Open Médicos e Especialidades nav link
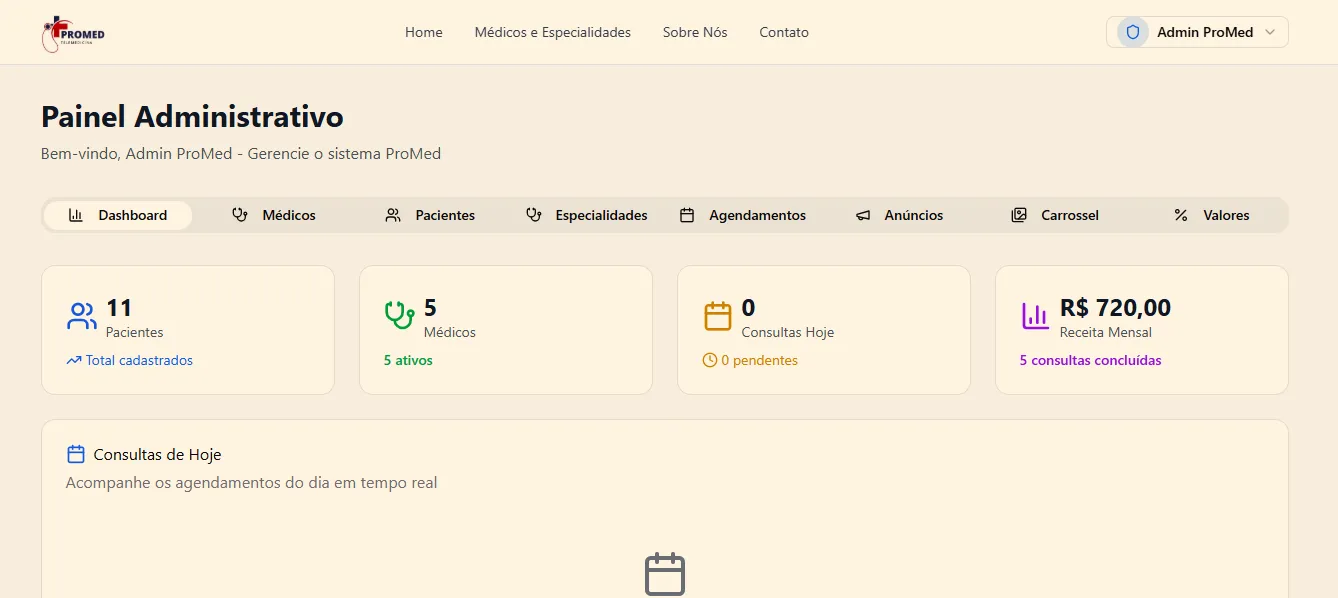Image resolution: width=1338 pixels, height=598 pixels. click(x=553, y=32)
